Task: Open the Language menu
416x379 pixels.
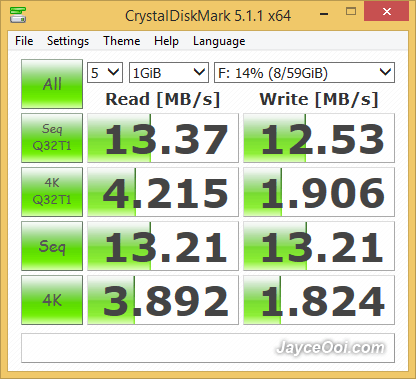Action: [x=219, y=41]
